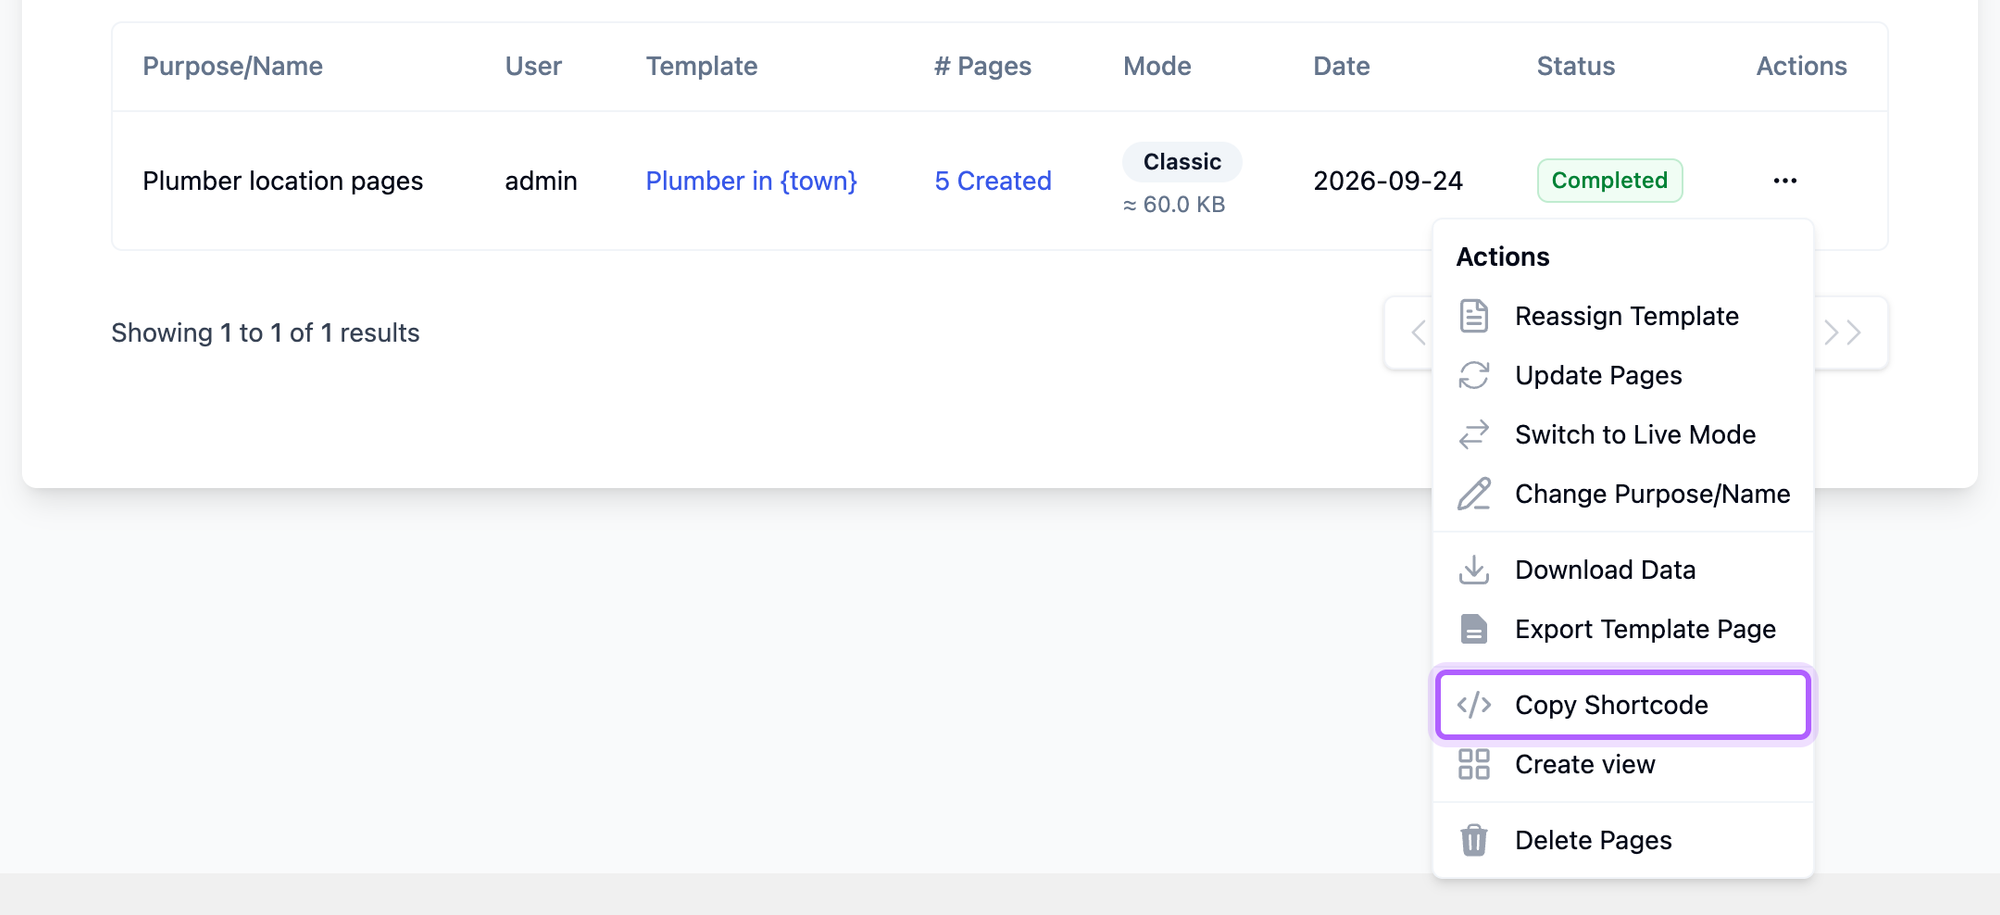This screenshot has height=915, width=2000.
Task: Click the trash icon for Delete Pages
Action: coord(1474,840)
